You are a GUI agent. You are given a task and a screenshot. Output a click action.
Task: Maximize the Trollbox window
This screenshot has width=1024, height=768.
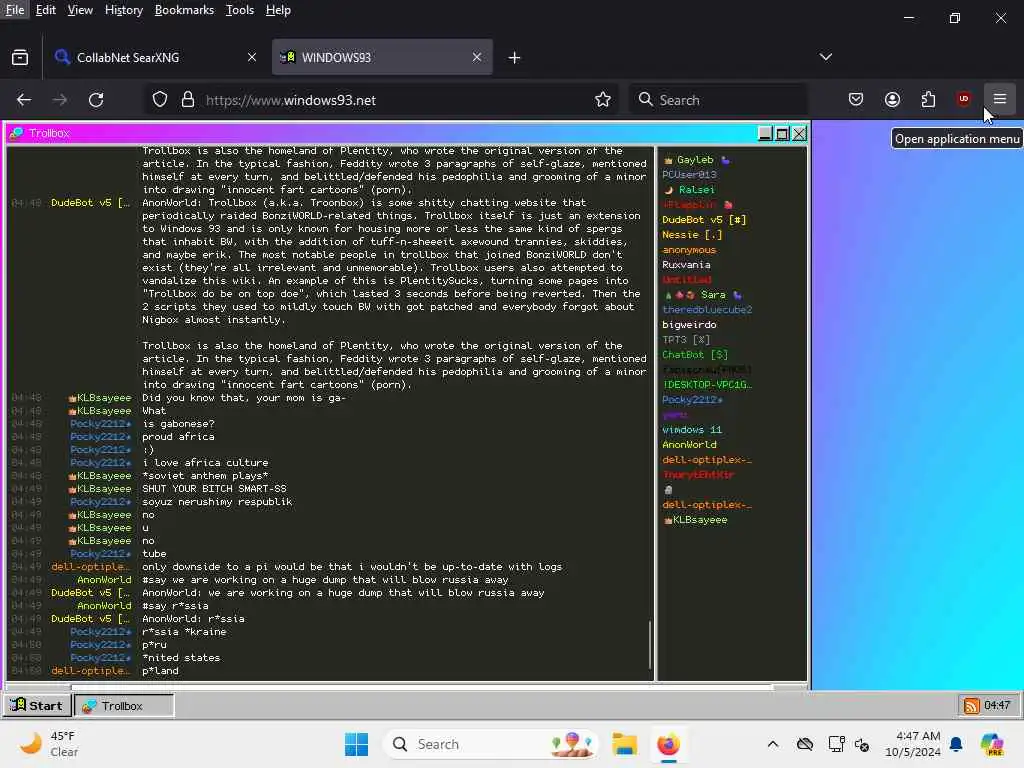pyautogui.click(x=782, y=133)
